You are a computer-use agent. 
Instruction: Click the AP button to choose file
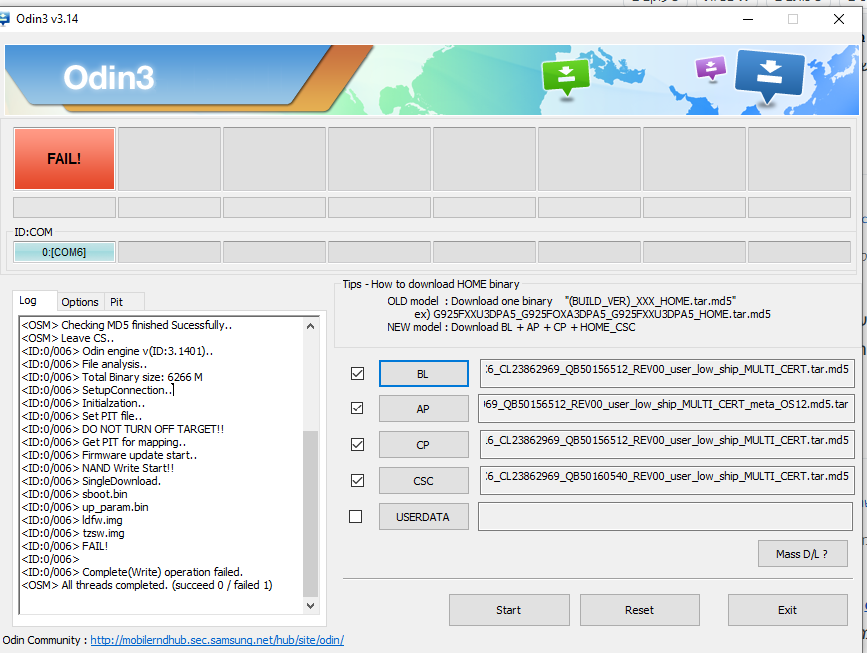click(424, 409)
